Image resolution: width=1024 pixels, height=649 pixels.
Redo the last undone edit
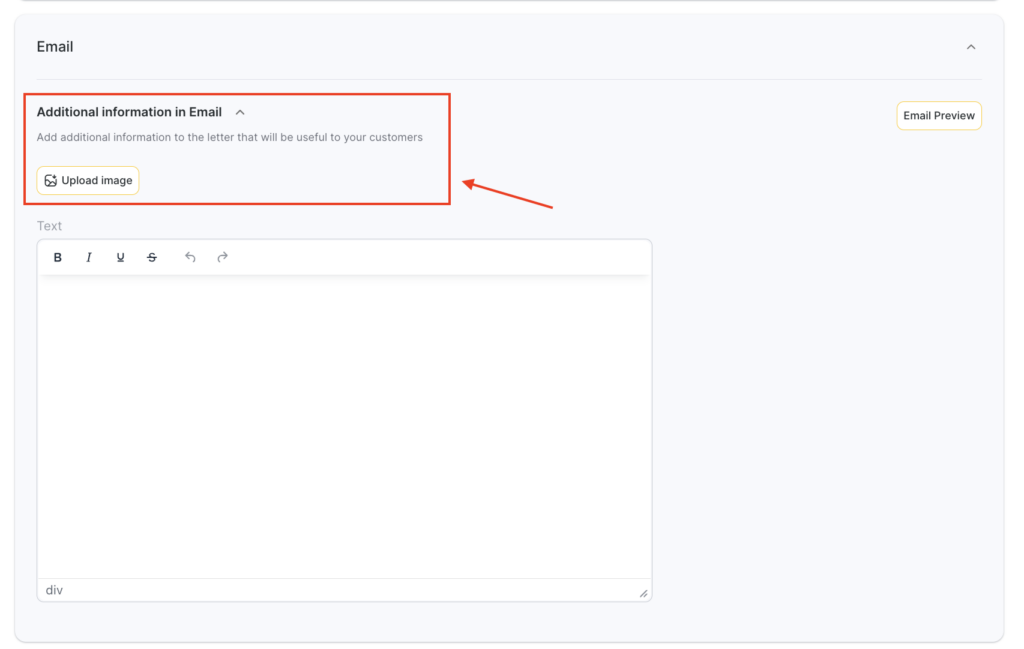[x=223, y=257]
